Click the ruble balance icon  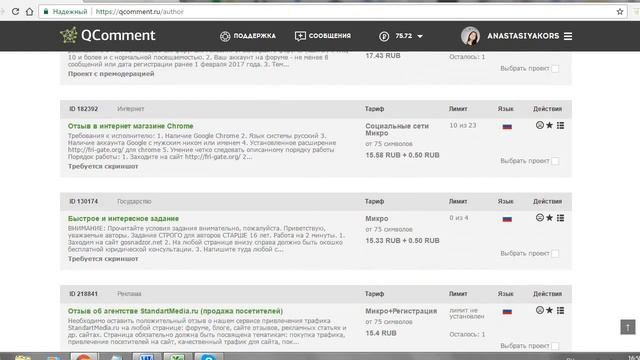(x=384, y=36)
